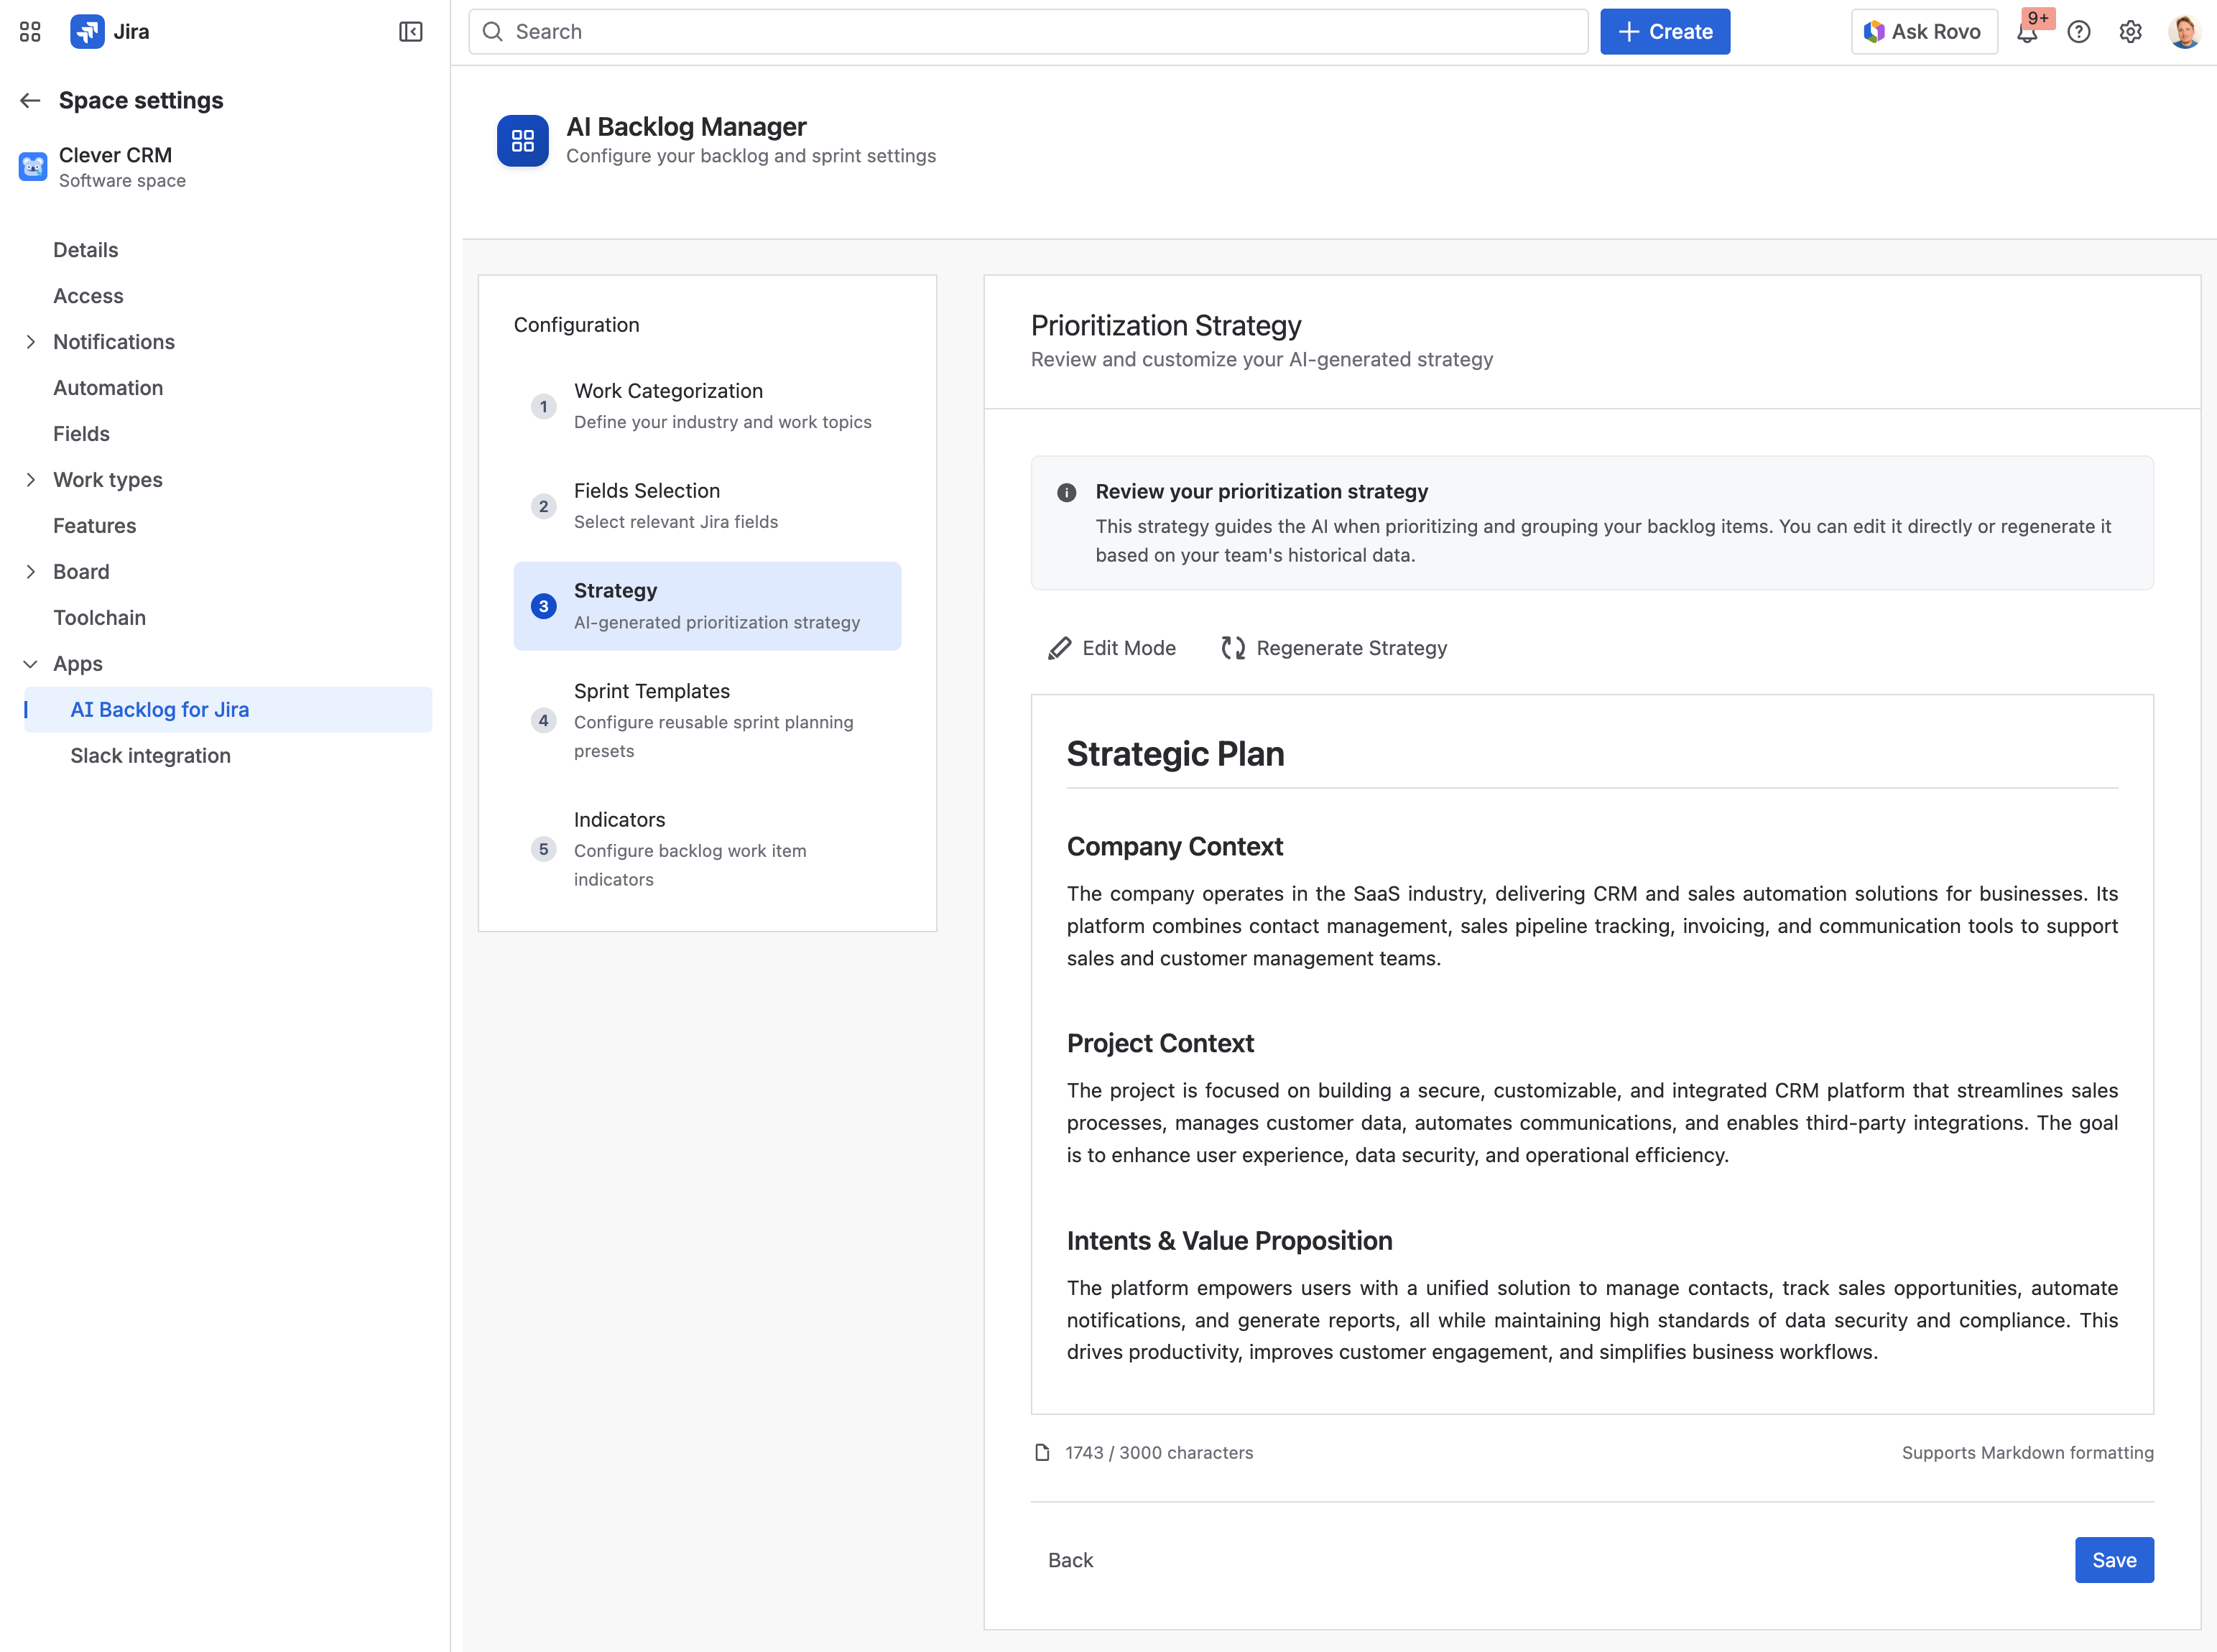Save the prioritization strategy
The width and height of the screenshot is (2217, 1652).
point(2114,1559)
